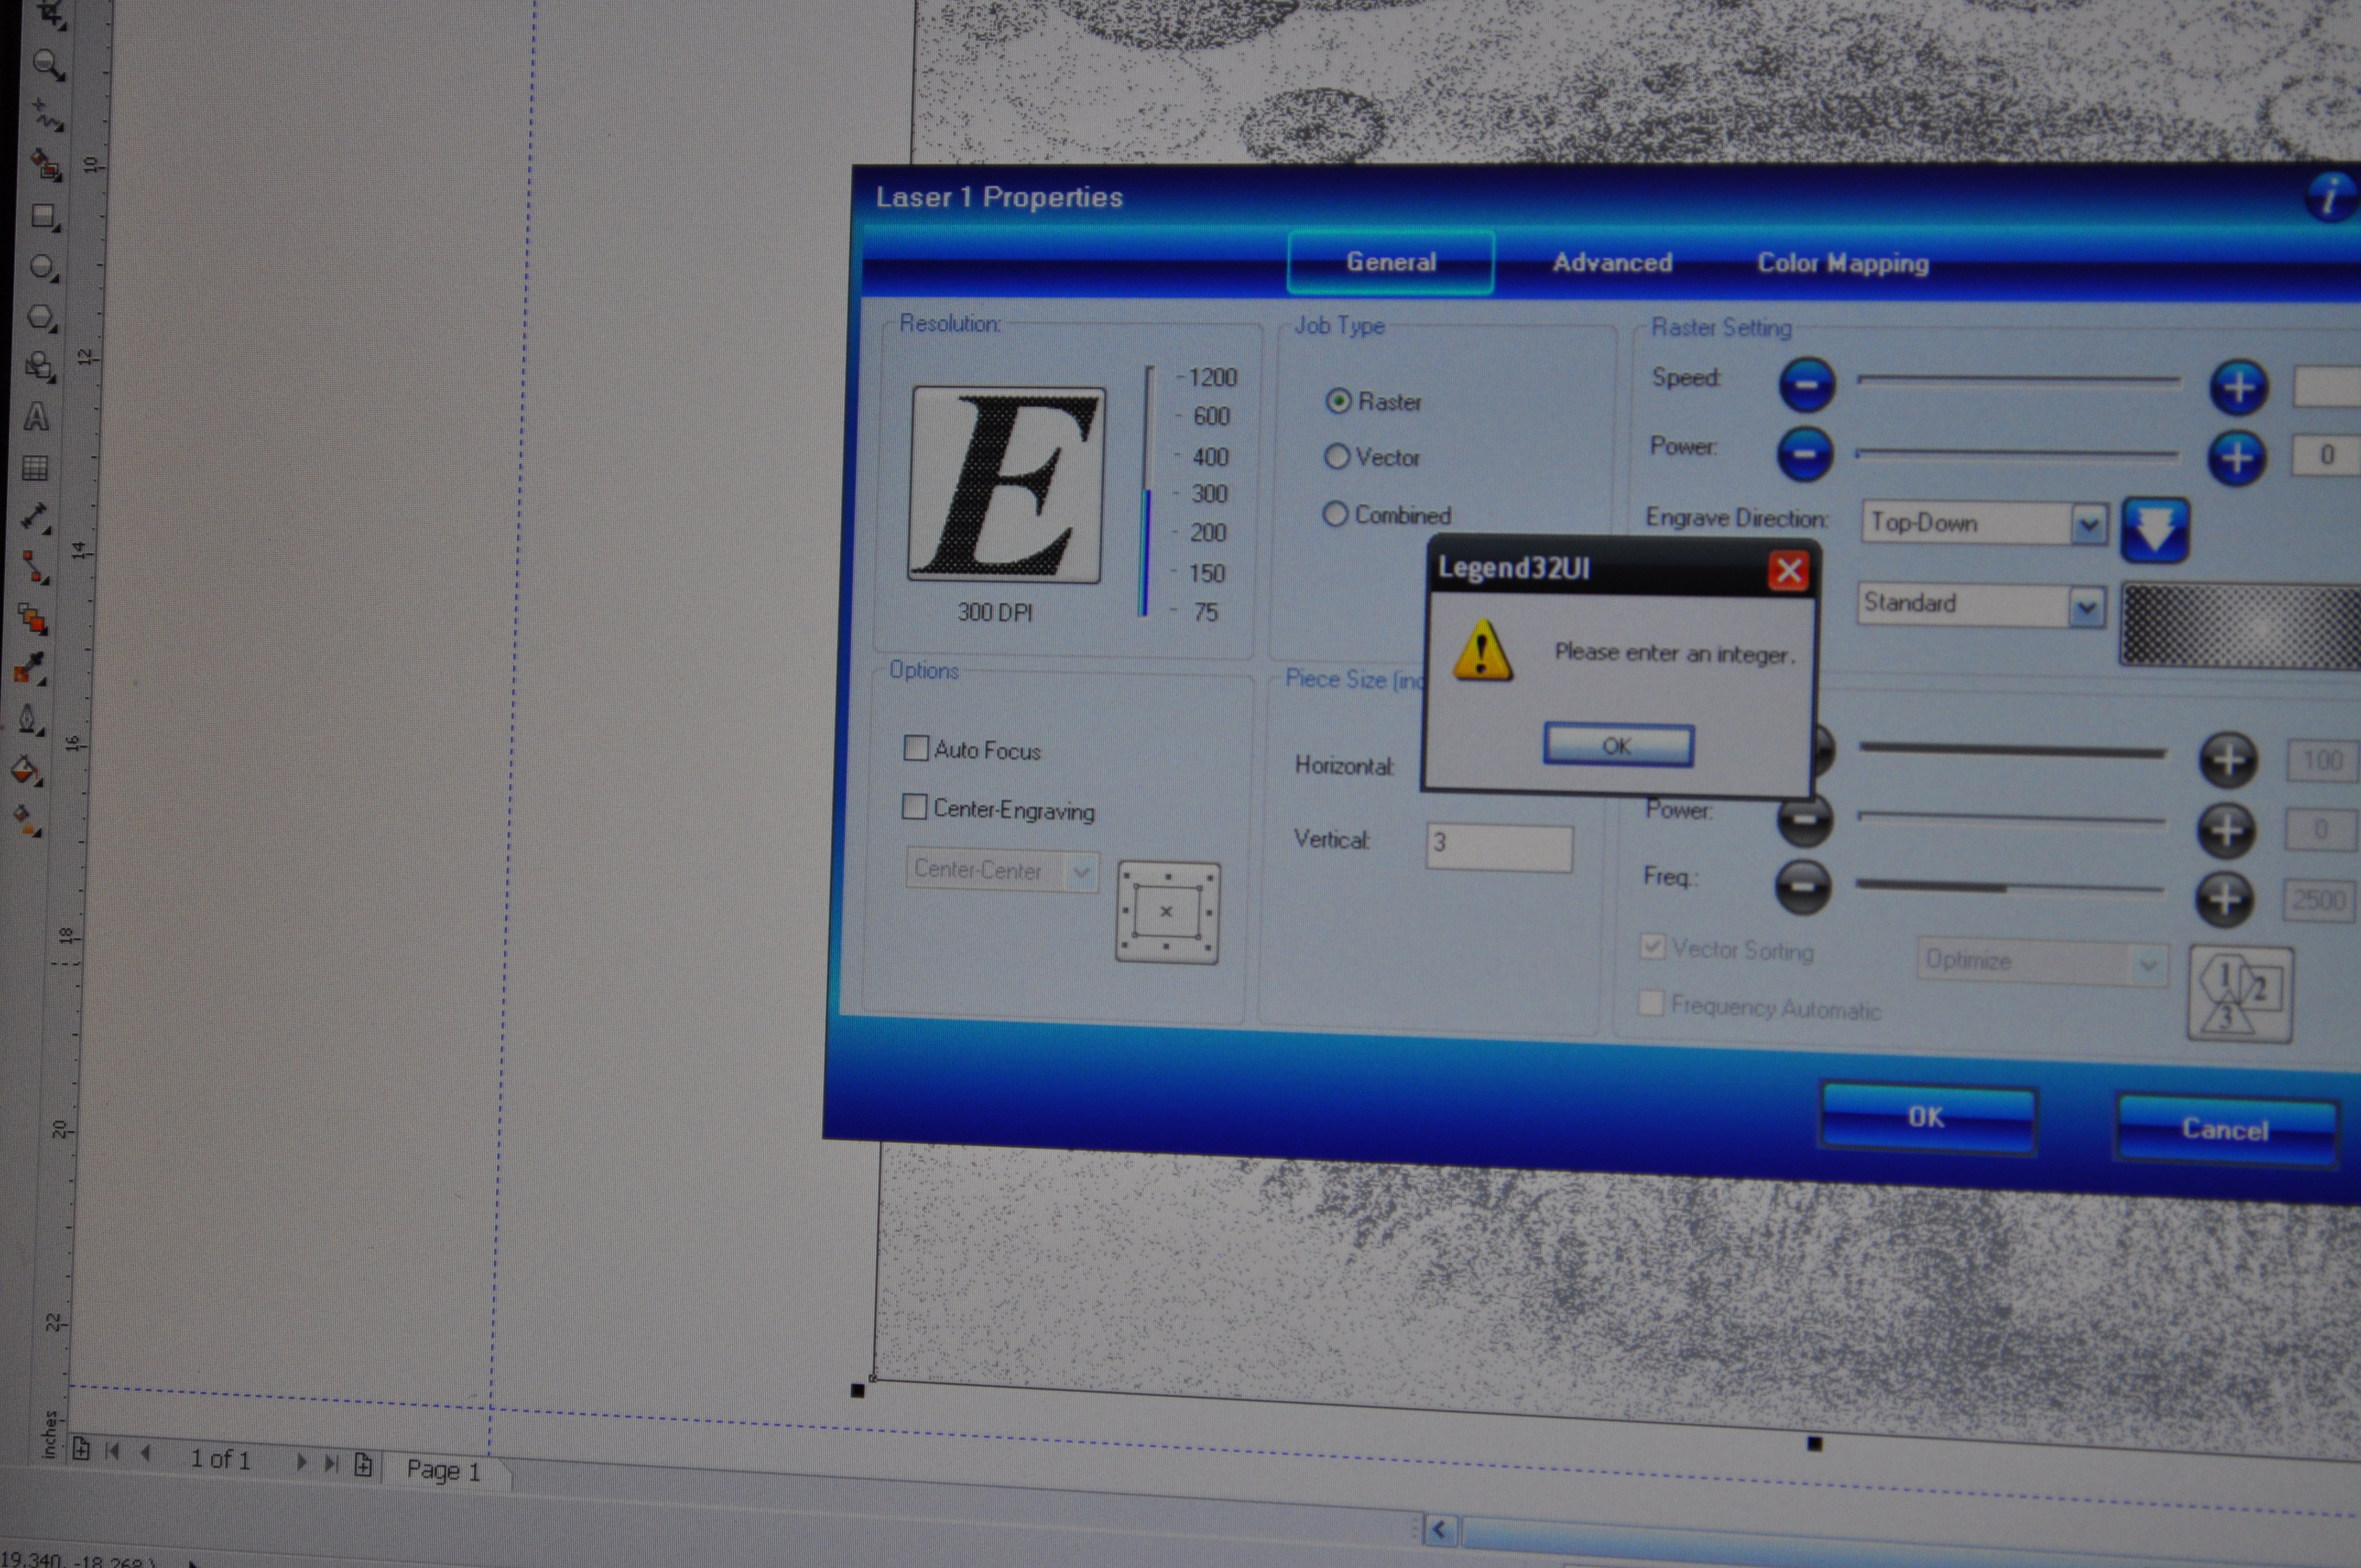The image size is (2361, 1568).
Task: Click the raster Speed slider track
Action: point(2018,380)
